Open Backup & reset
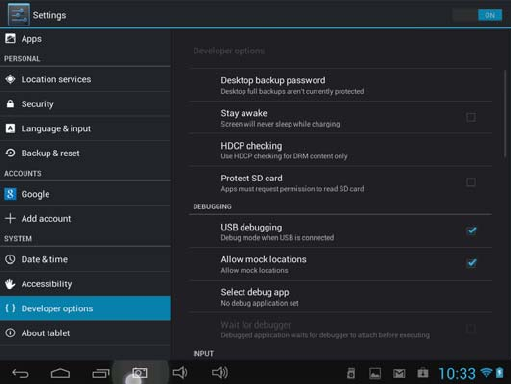 point(85,153)
